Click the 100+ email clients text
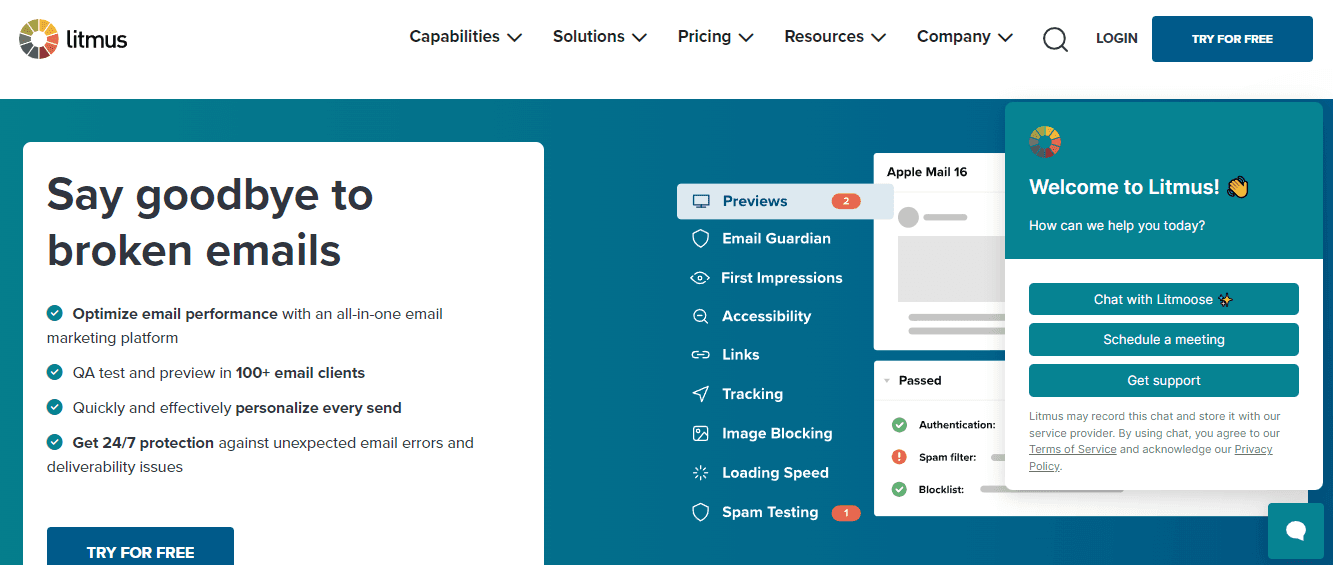 coord(300,373)
